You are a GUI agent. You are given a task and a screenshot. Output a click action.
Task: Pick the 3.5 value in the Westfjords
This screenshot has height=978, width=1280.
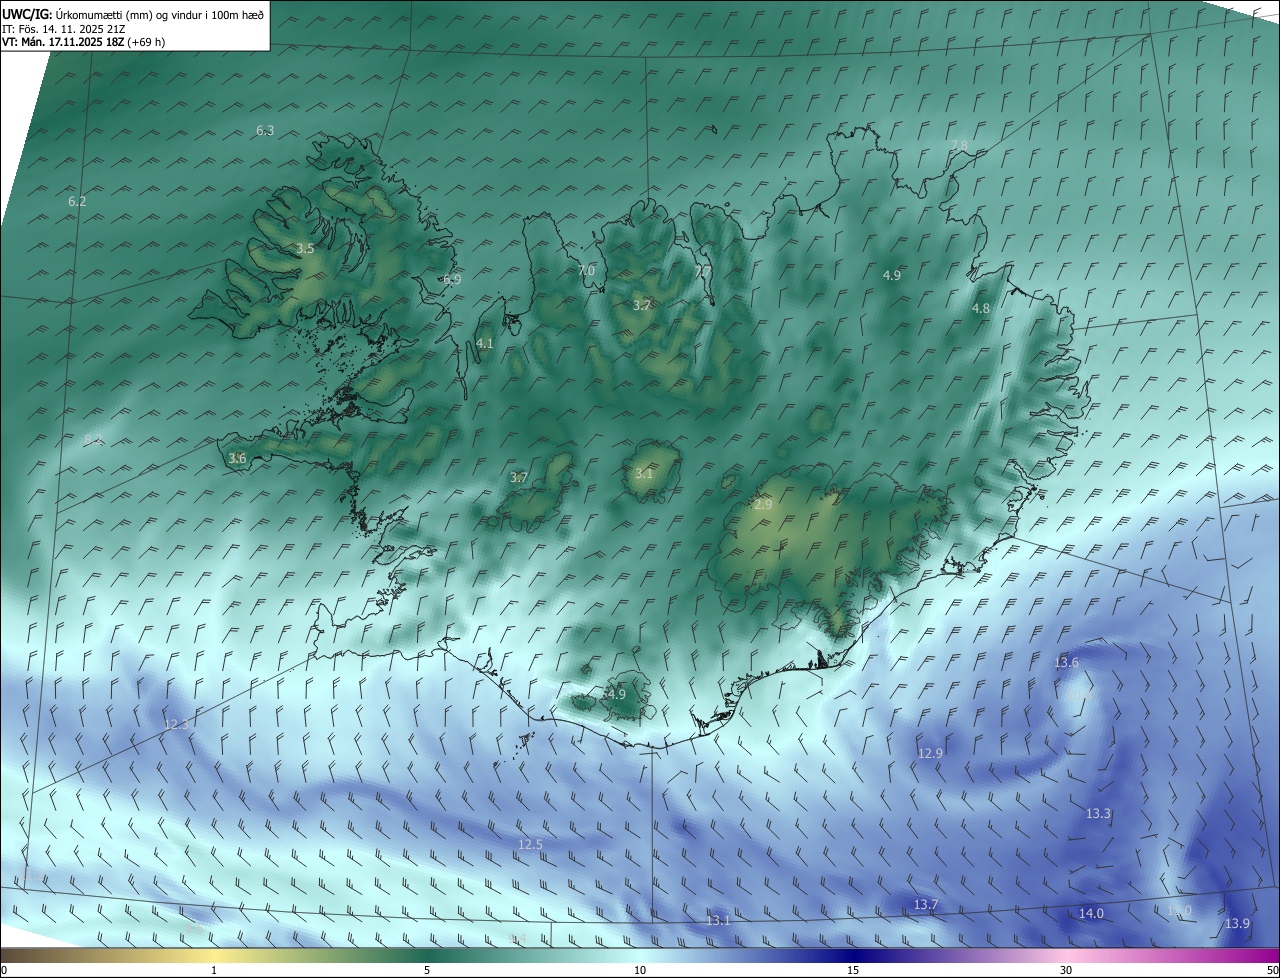pyautogui.click(x=305, y=249)
